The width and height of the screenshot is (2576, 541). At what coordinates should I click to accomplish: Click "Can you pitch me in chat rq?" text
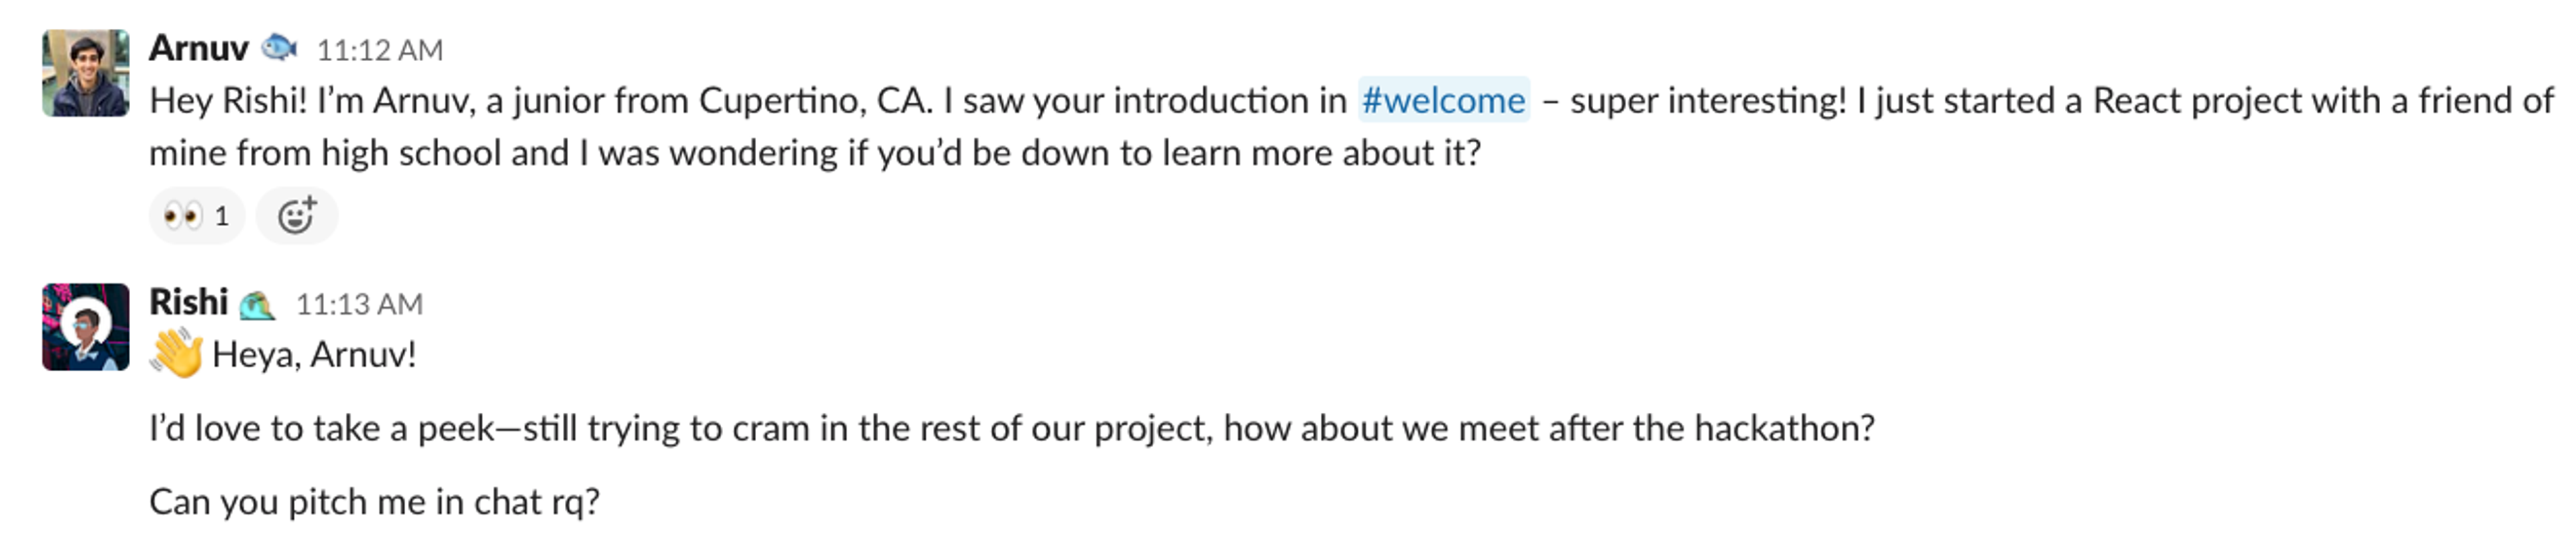(374, 501)
